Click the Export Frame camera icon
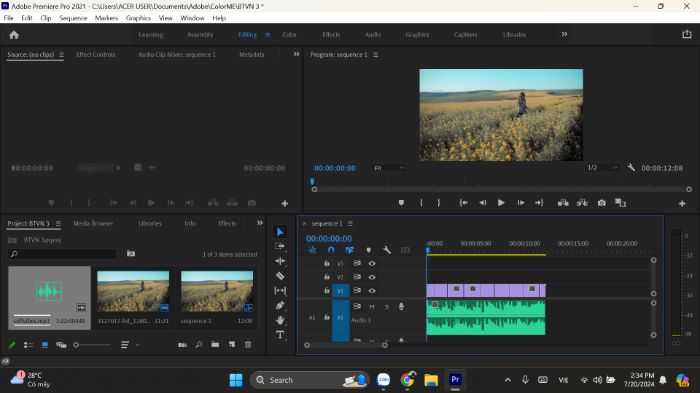700x393 pixels. coord(602,203)
